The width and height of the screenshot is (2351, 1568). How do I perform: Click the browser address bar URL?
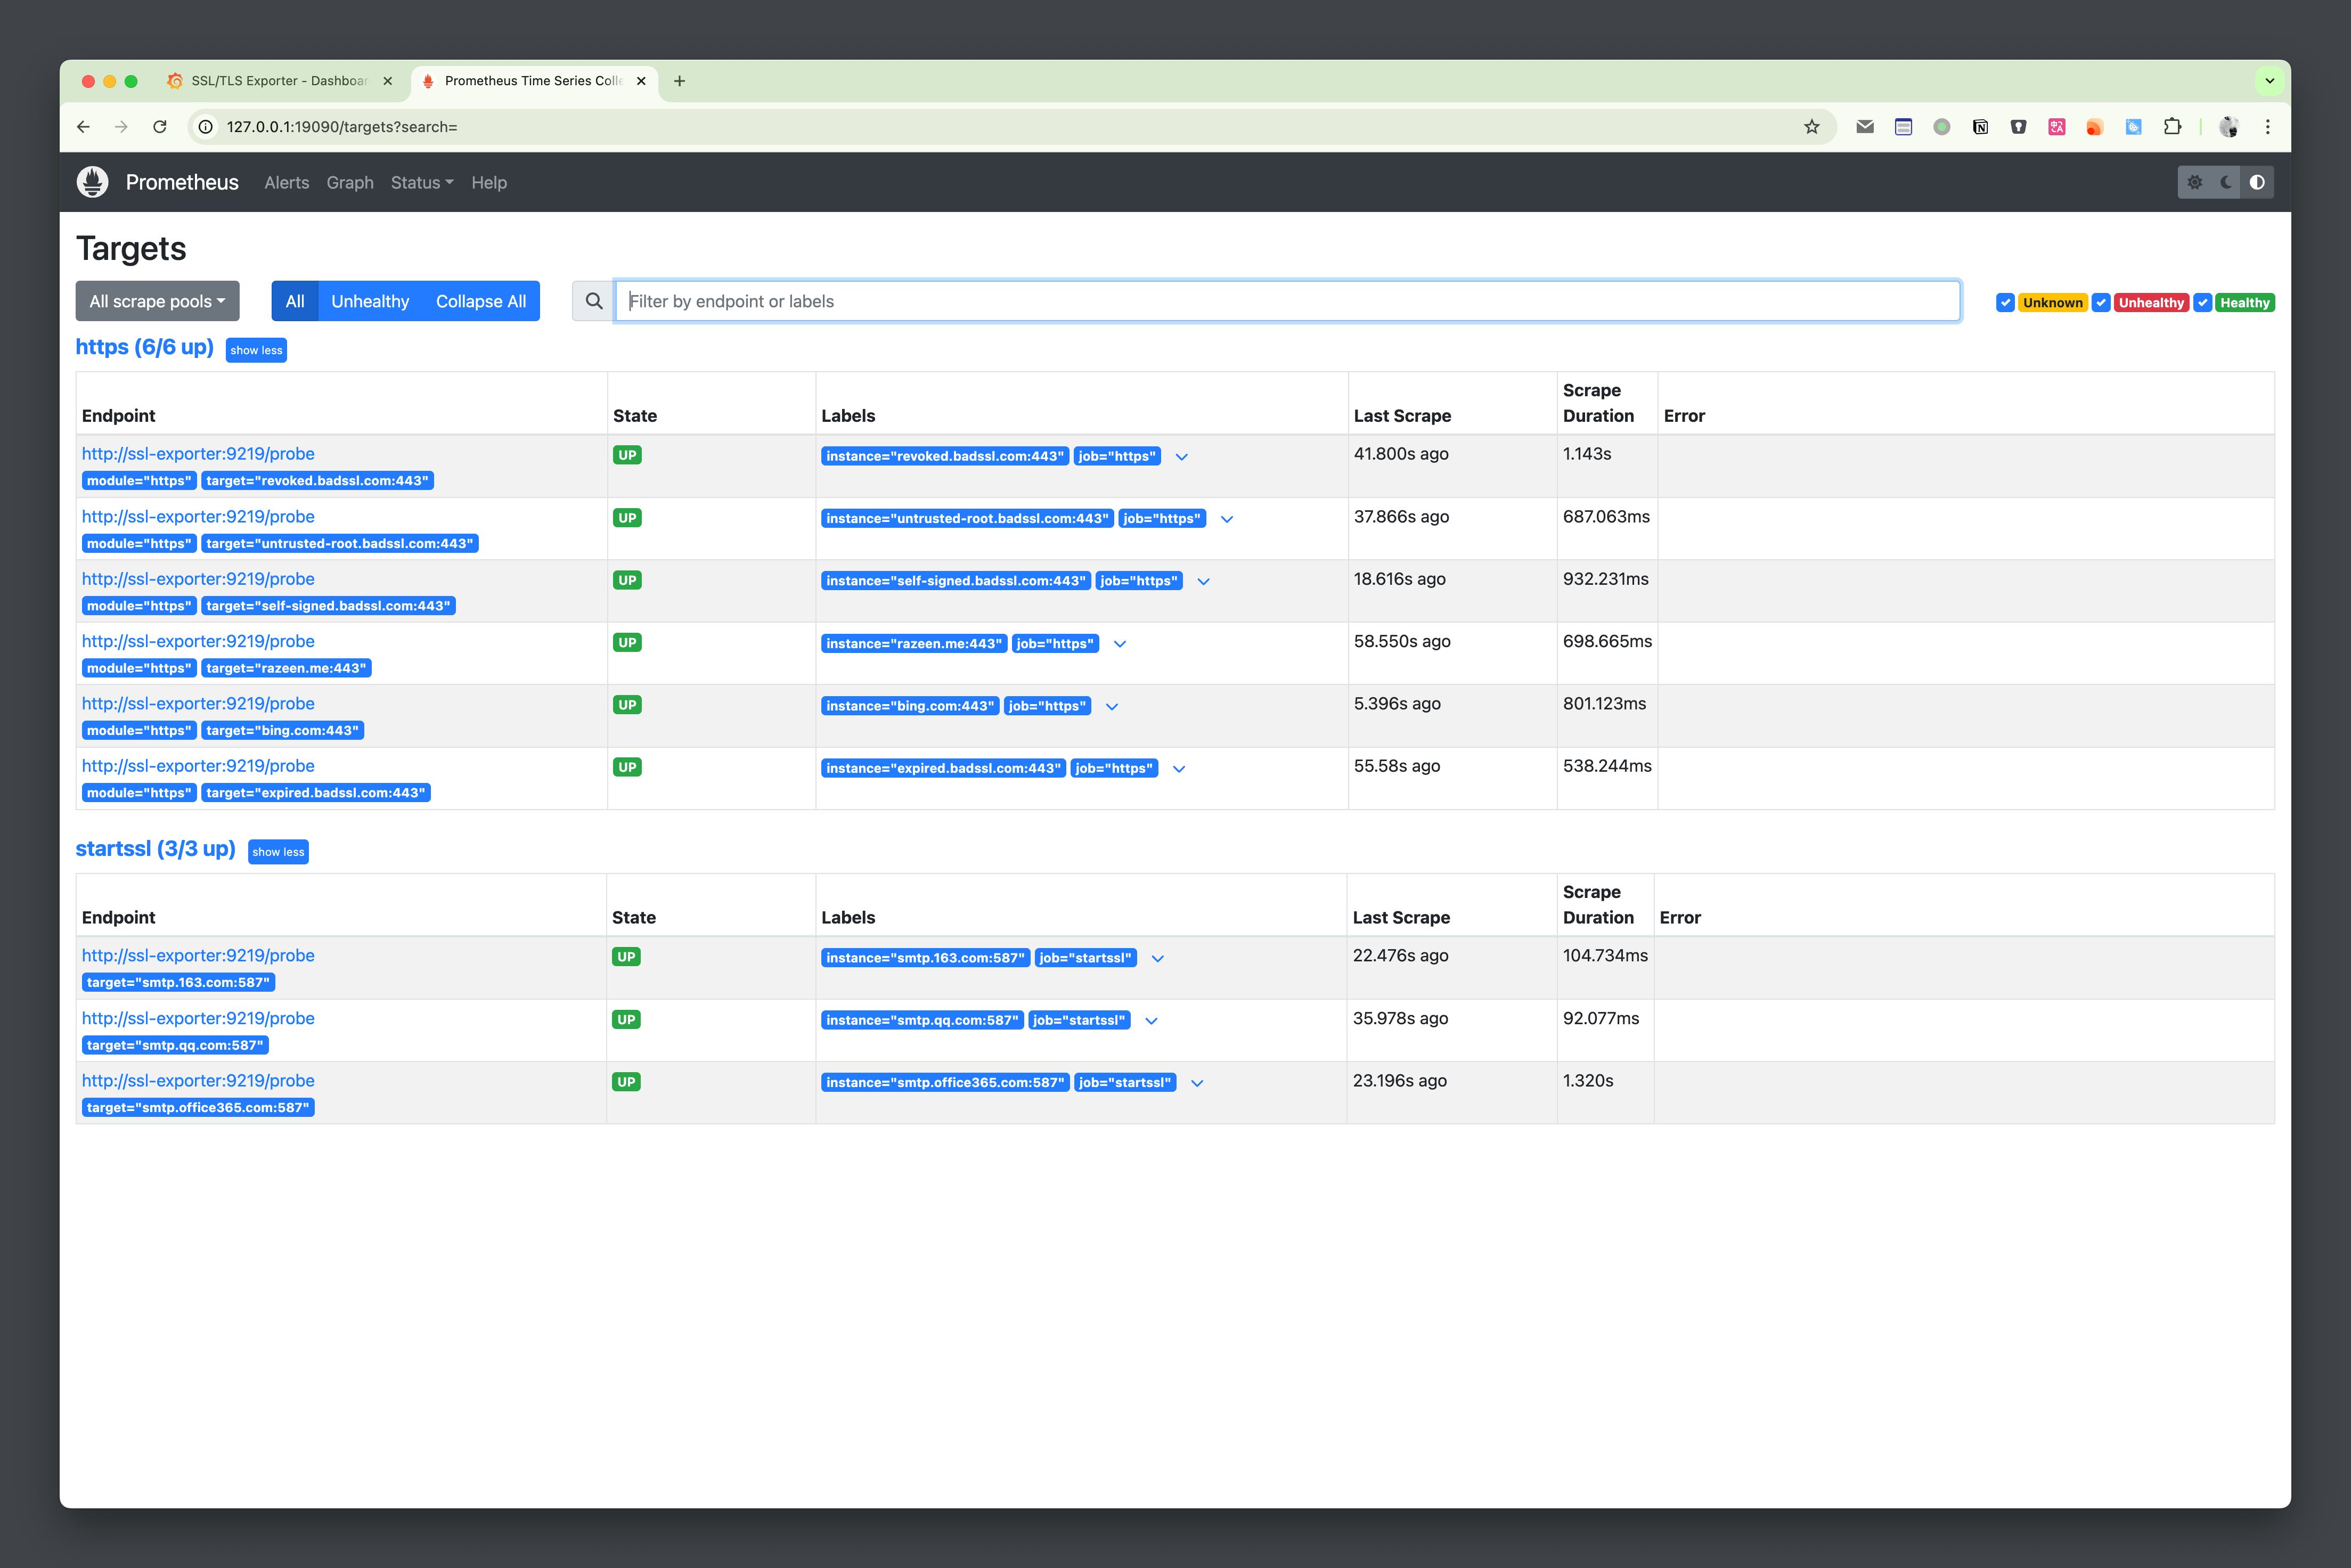[x=342, y=127]
